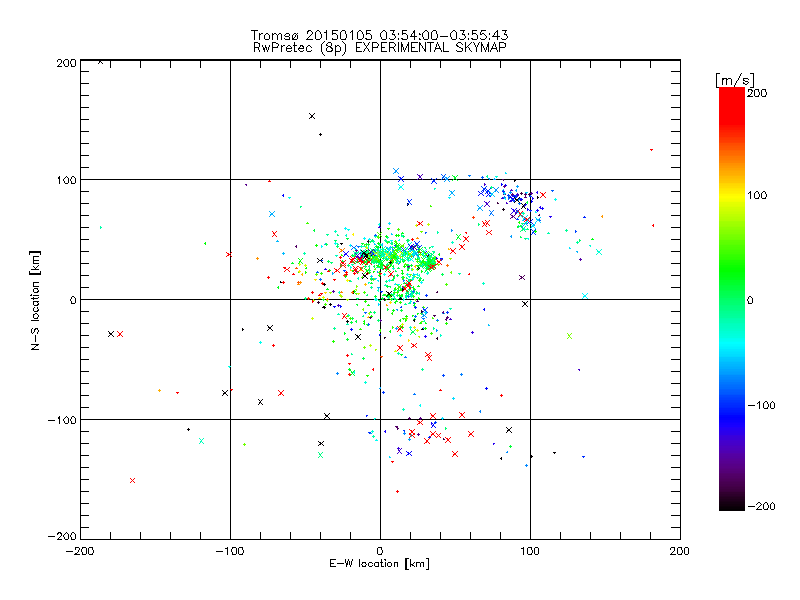Click the velocity colorbar gradient
The width and height of the screenshot is (800, 600).
tap(732, 299)
